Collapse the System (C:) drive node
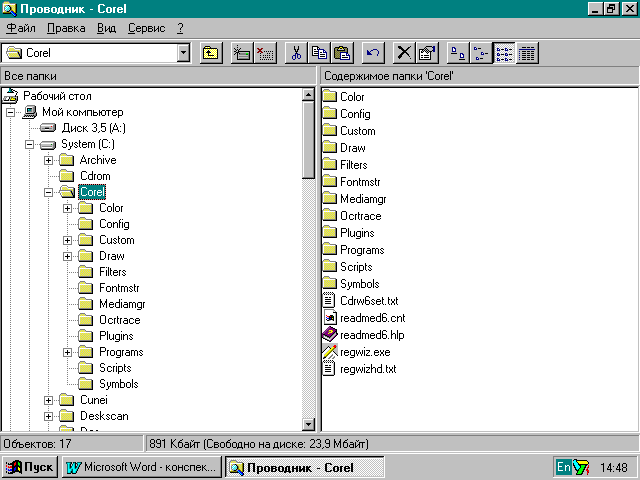The height and width of the screenshot is (480, 640). point(29,144)
